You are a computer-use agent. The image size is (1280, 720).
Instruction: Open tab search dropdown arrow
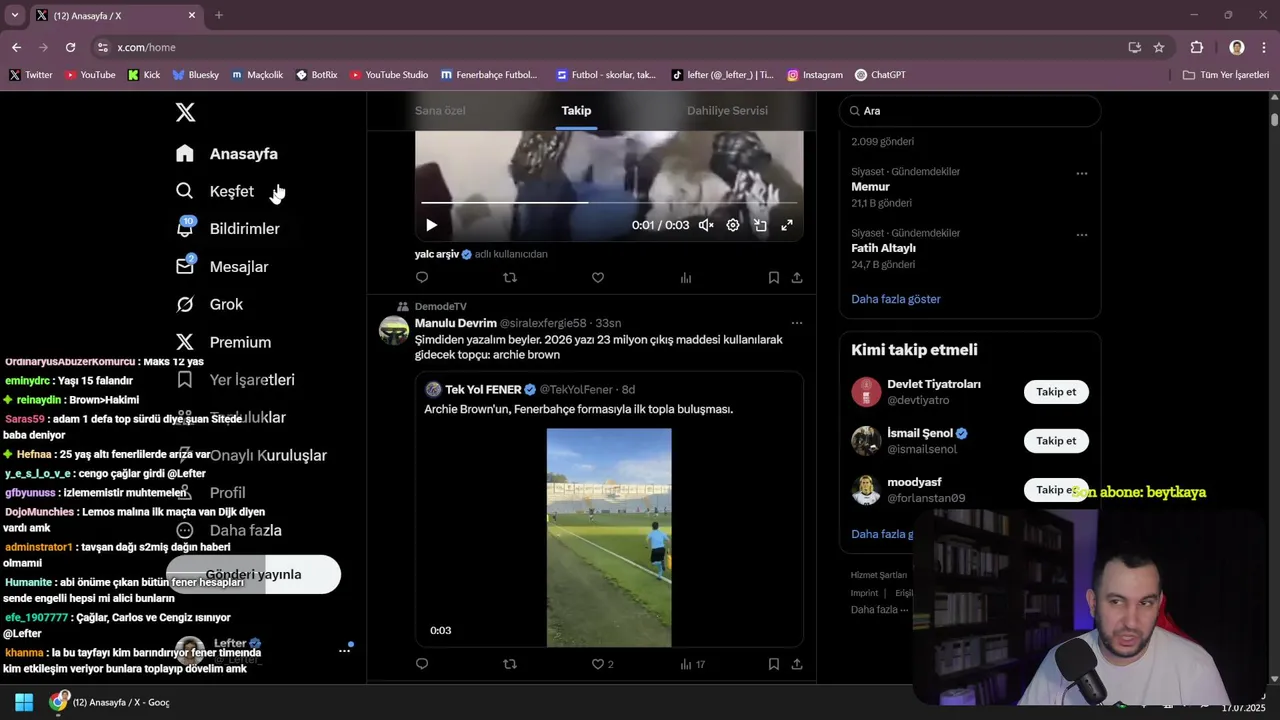coord(15,15)
